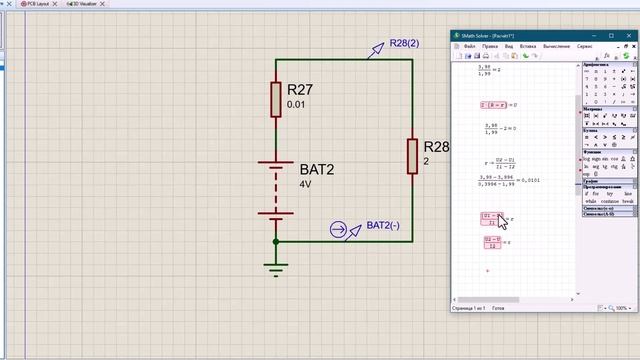Open the Файл menu in SMath Solver
Viewport: 640px width, 360px height.
470,47
